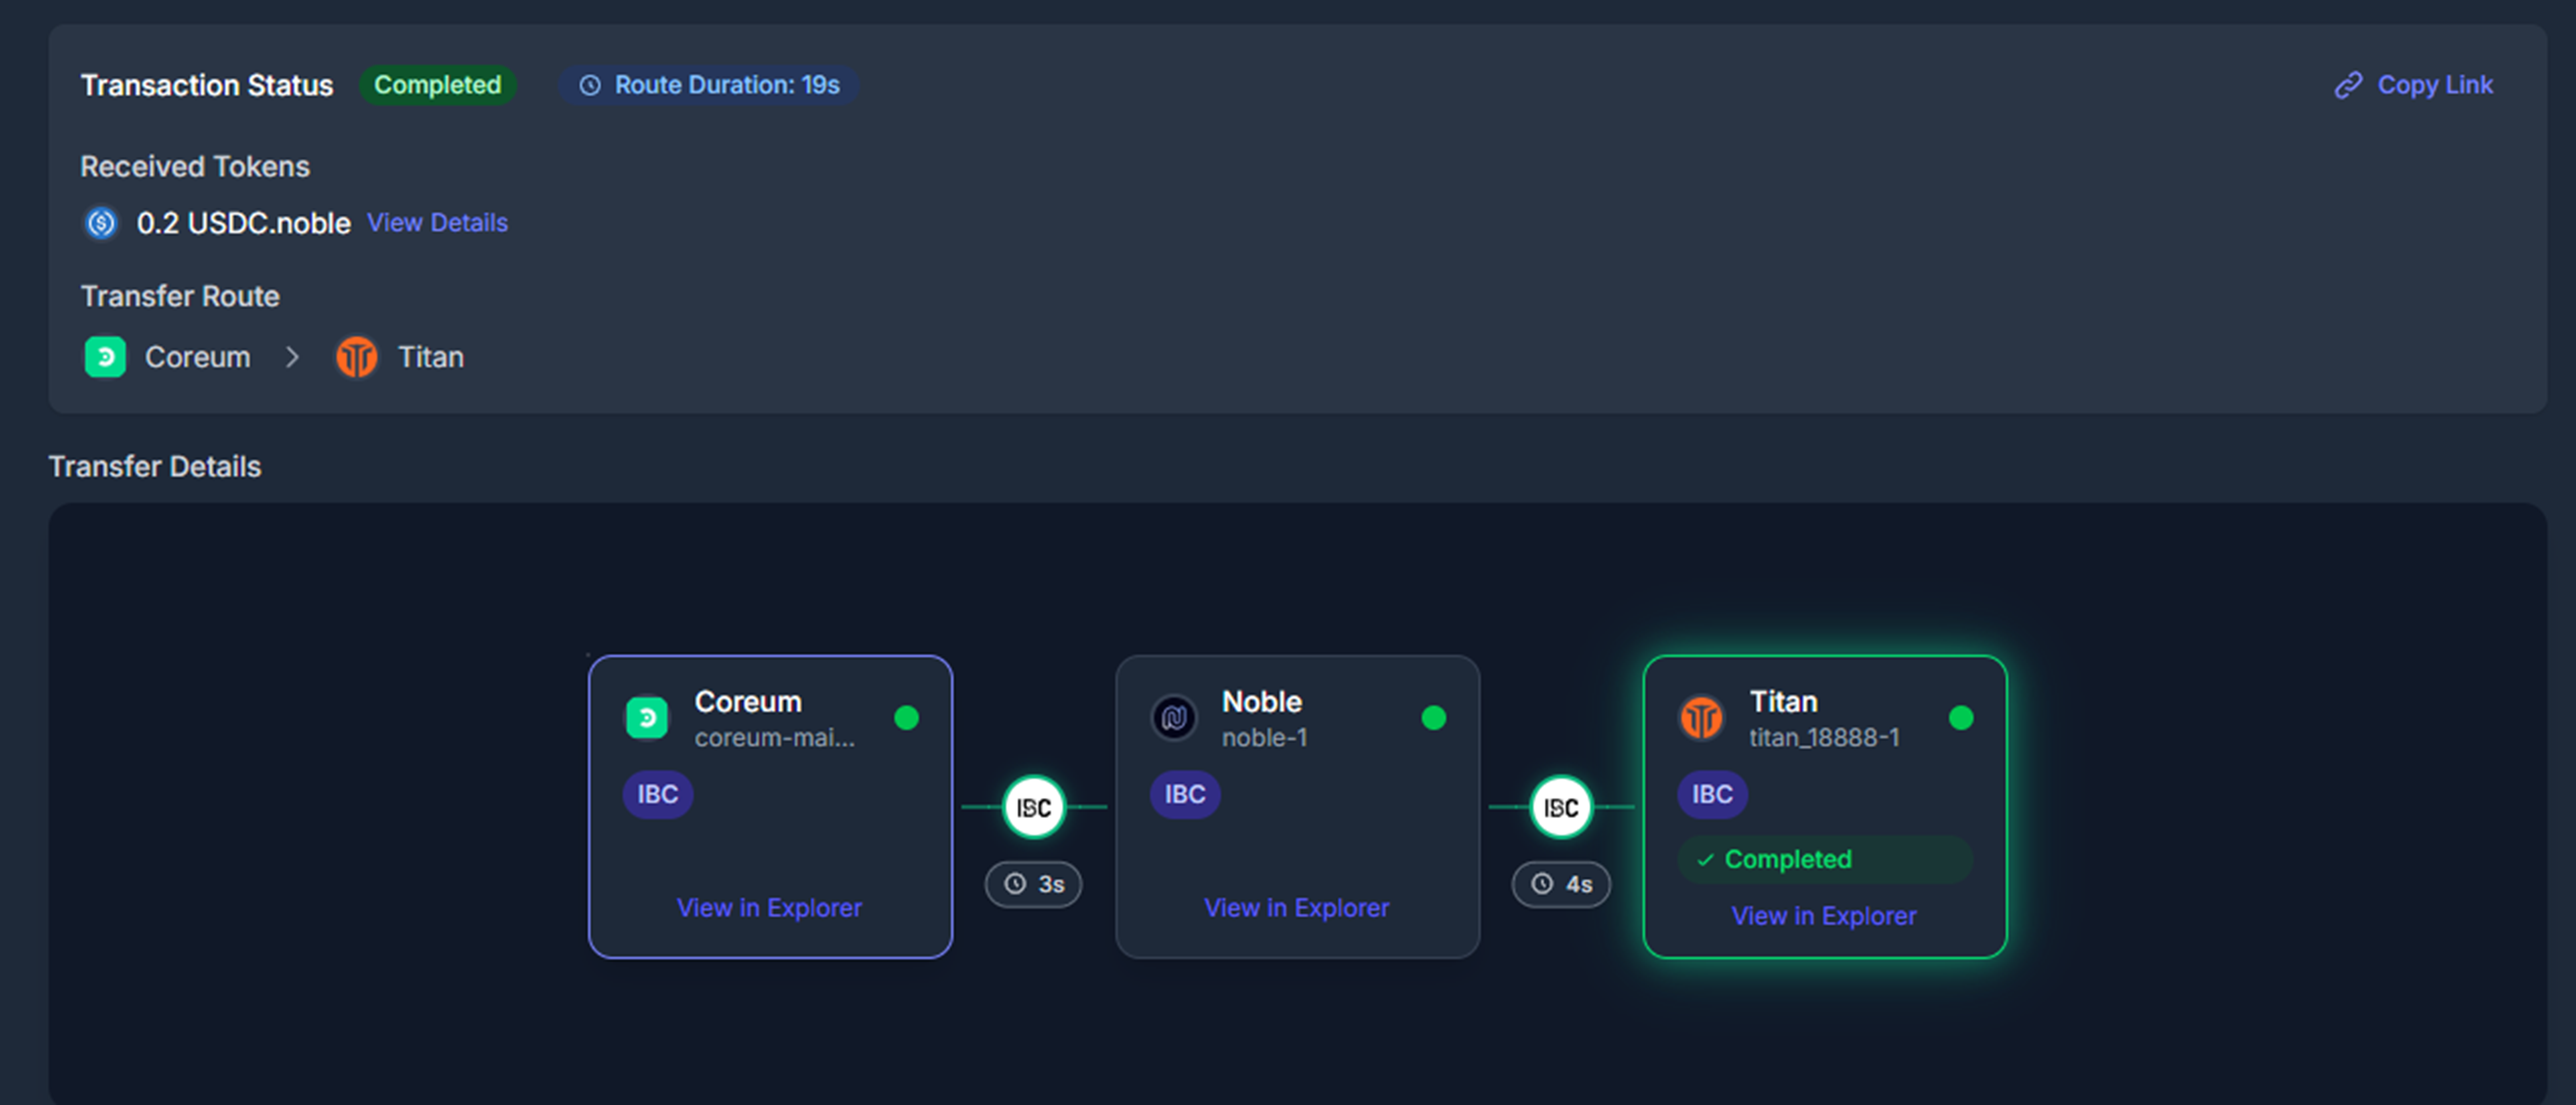
Task: Click the chevron between Coreum and Titan
Action: coord(292,357)
